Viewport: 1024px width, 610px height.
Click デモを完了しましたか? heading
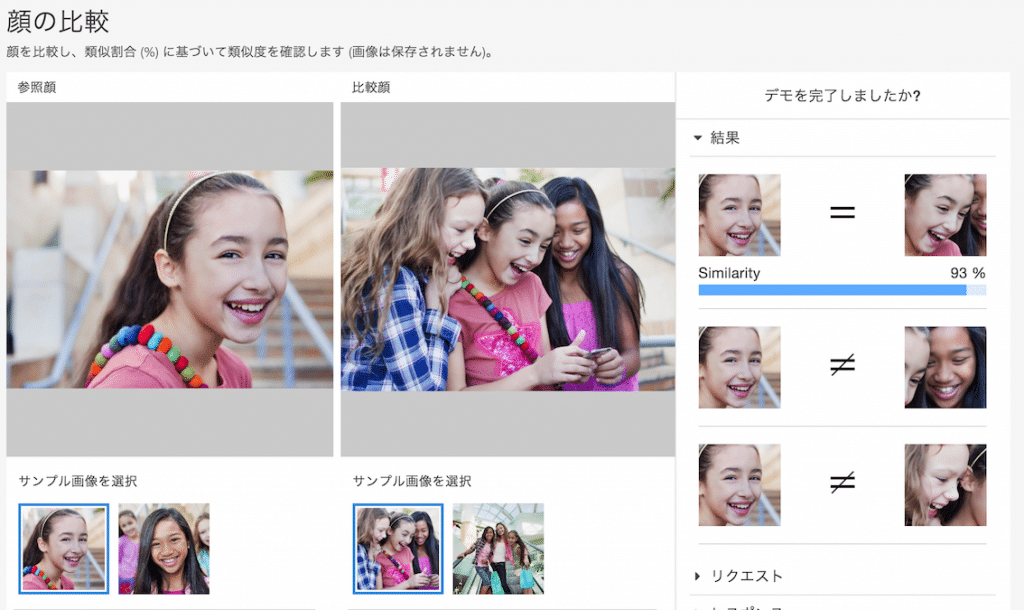[842, 96]
